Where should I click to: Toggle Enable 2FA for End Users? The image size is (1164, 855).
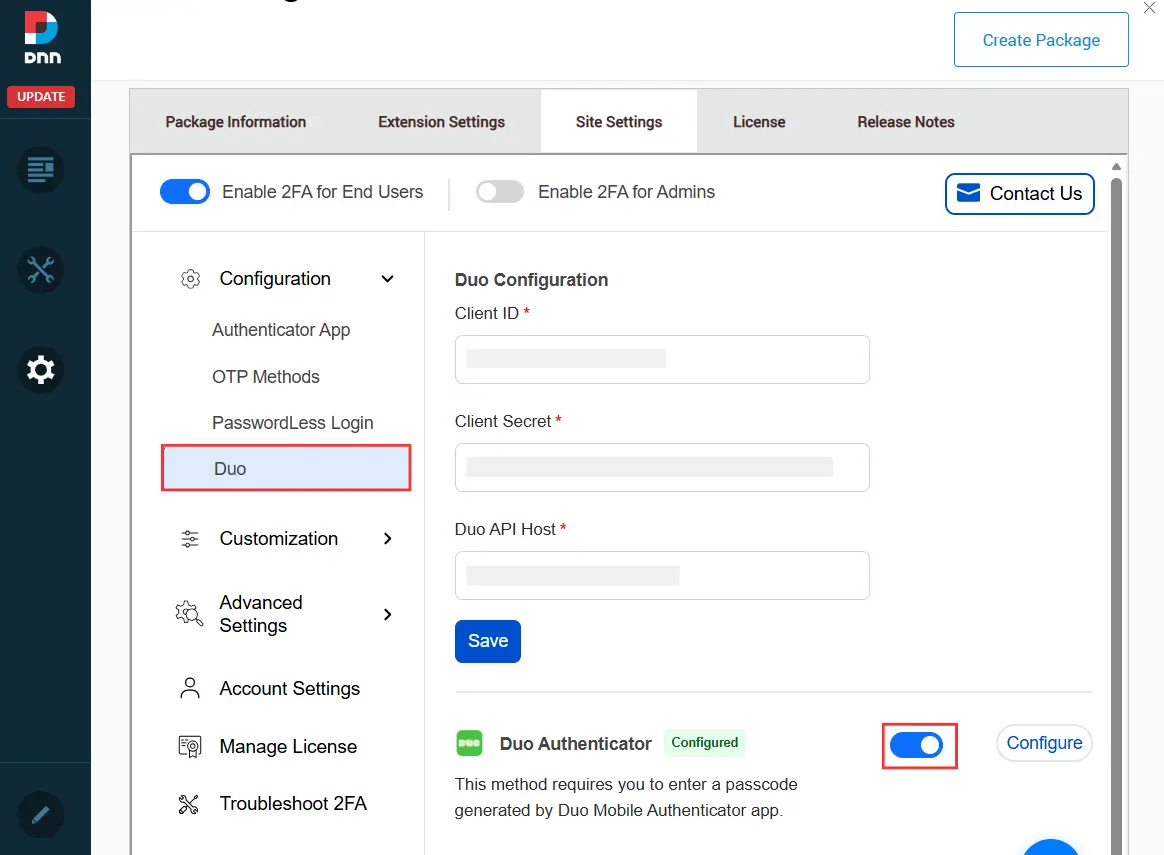pyautogui.click(x=185, y=191)
